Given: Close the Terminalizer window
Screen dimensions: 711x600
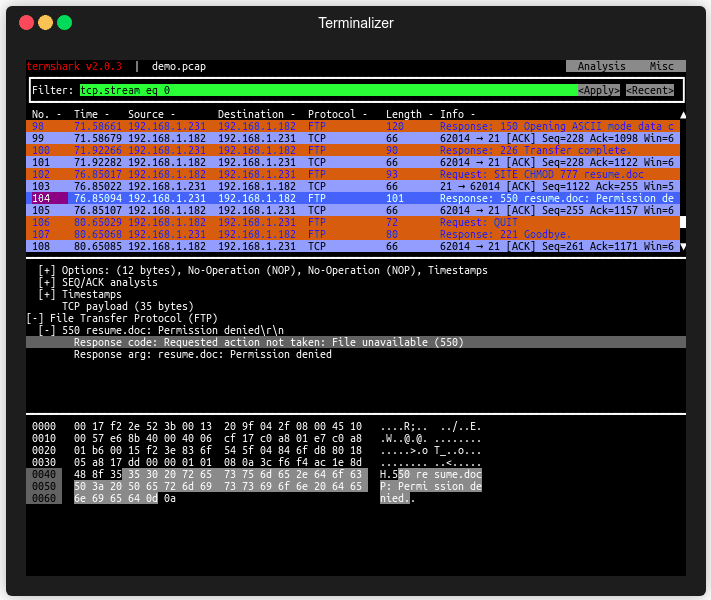Looking at the screenshot, I should coord(26,23).
